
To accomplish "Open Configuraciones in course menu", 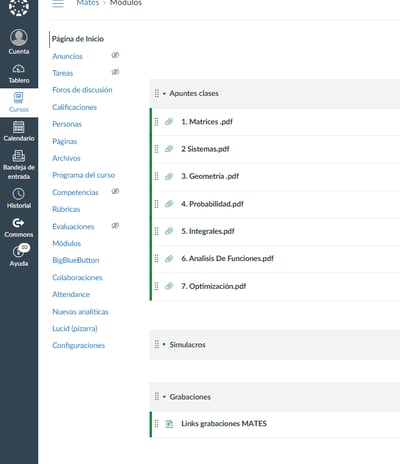I will point(78,345).
